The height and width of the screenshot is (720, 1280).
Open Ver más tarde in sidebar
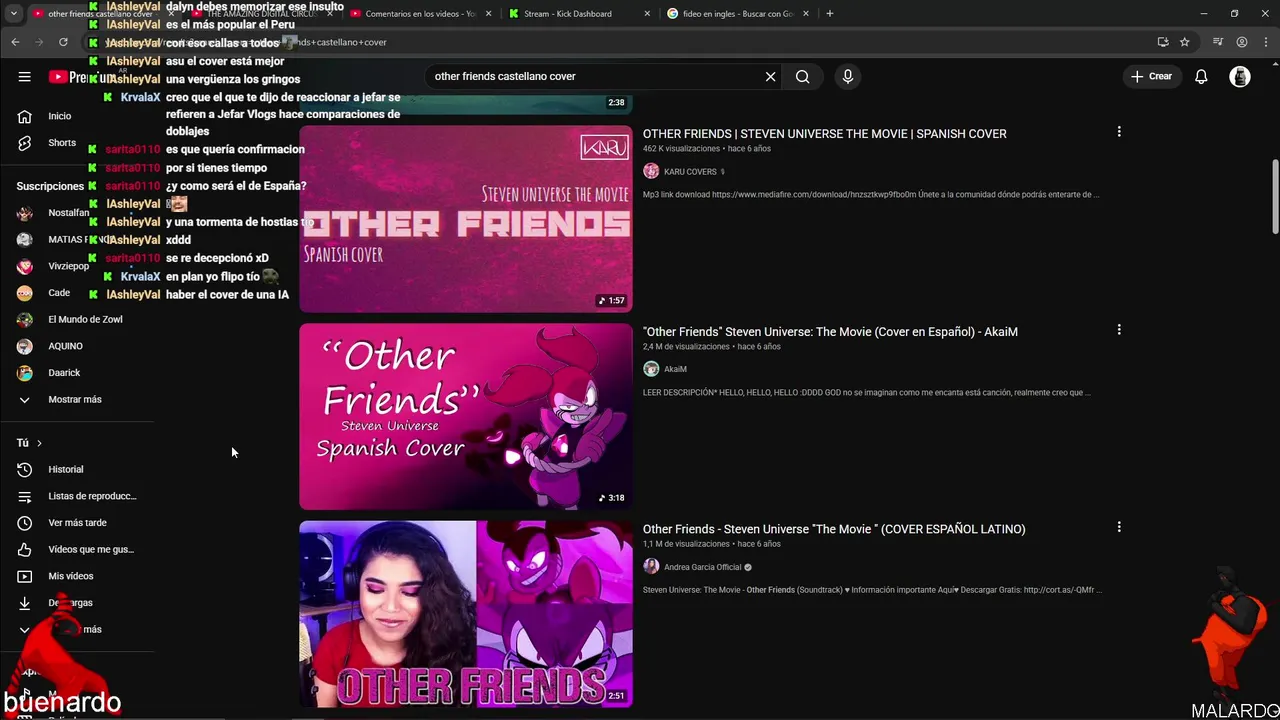[x=78, y=523]
